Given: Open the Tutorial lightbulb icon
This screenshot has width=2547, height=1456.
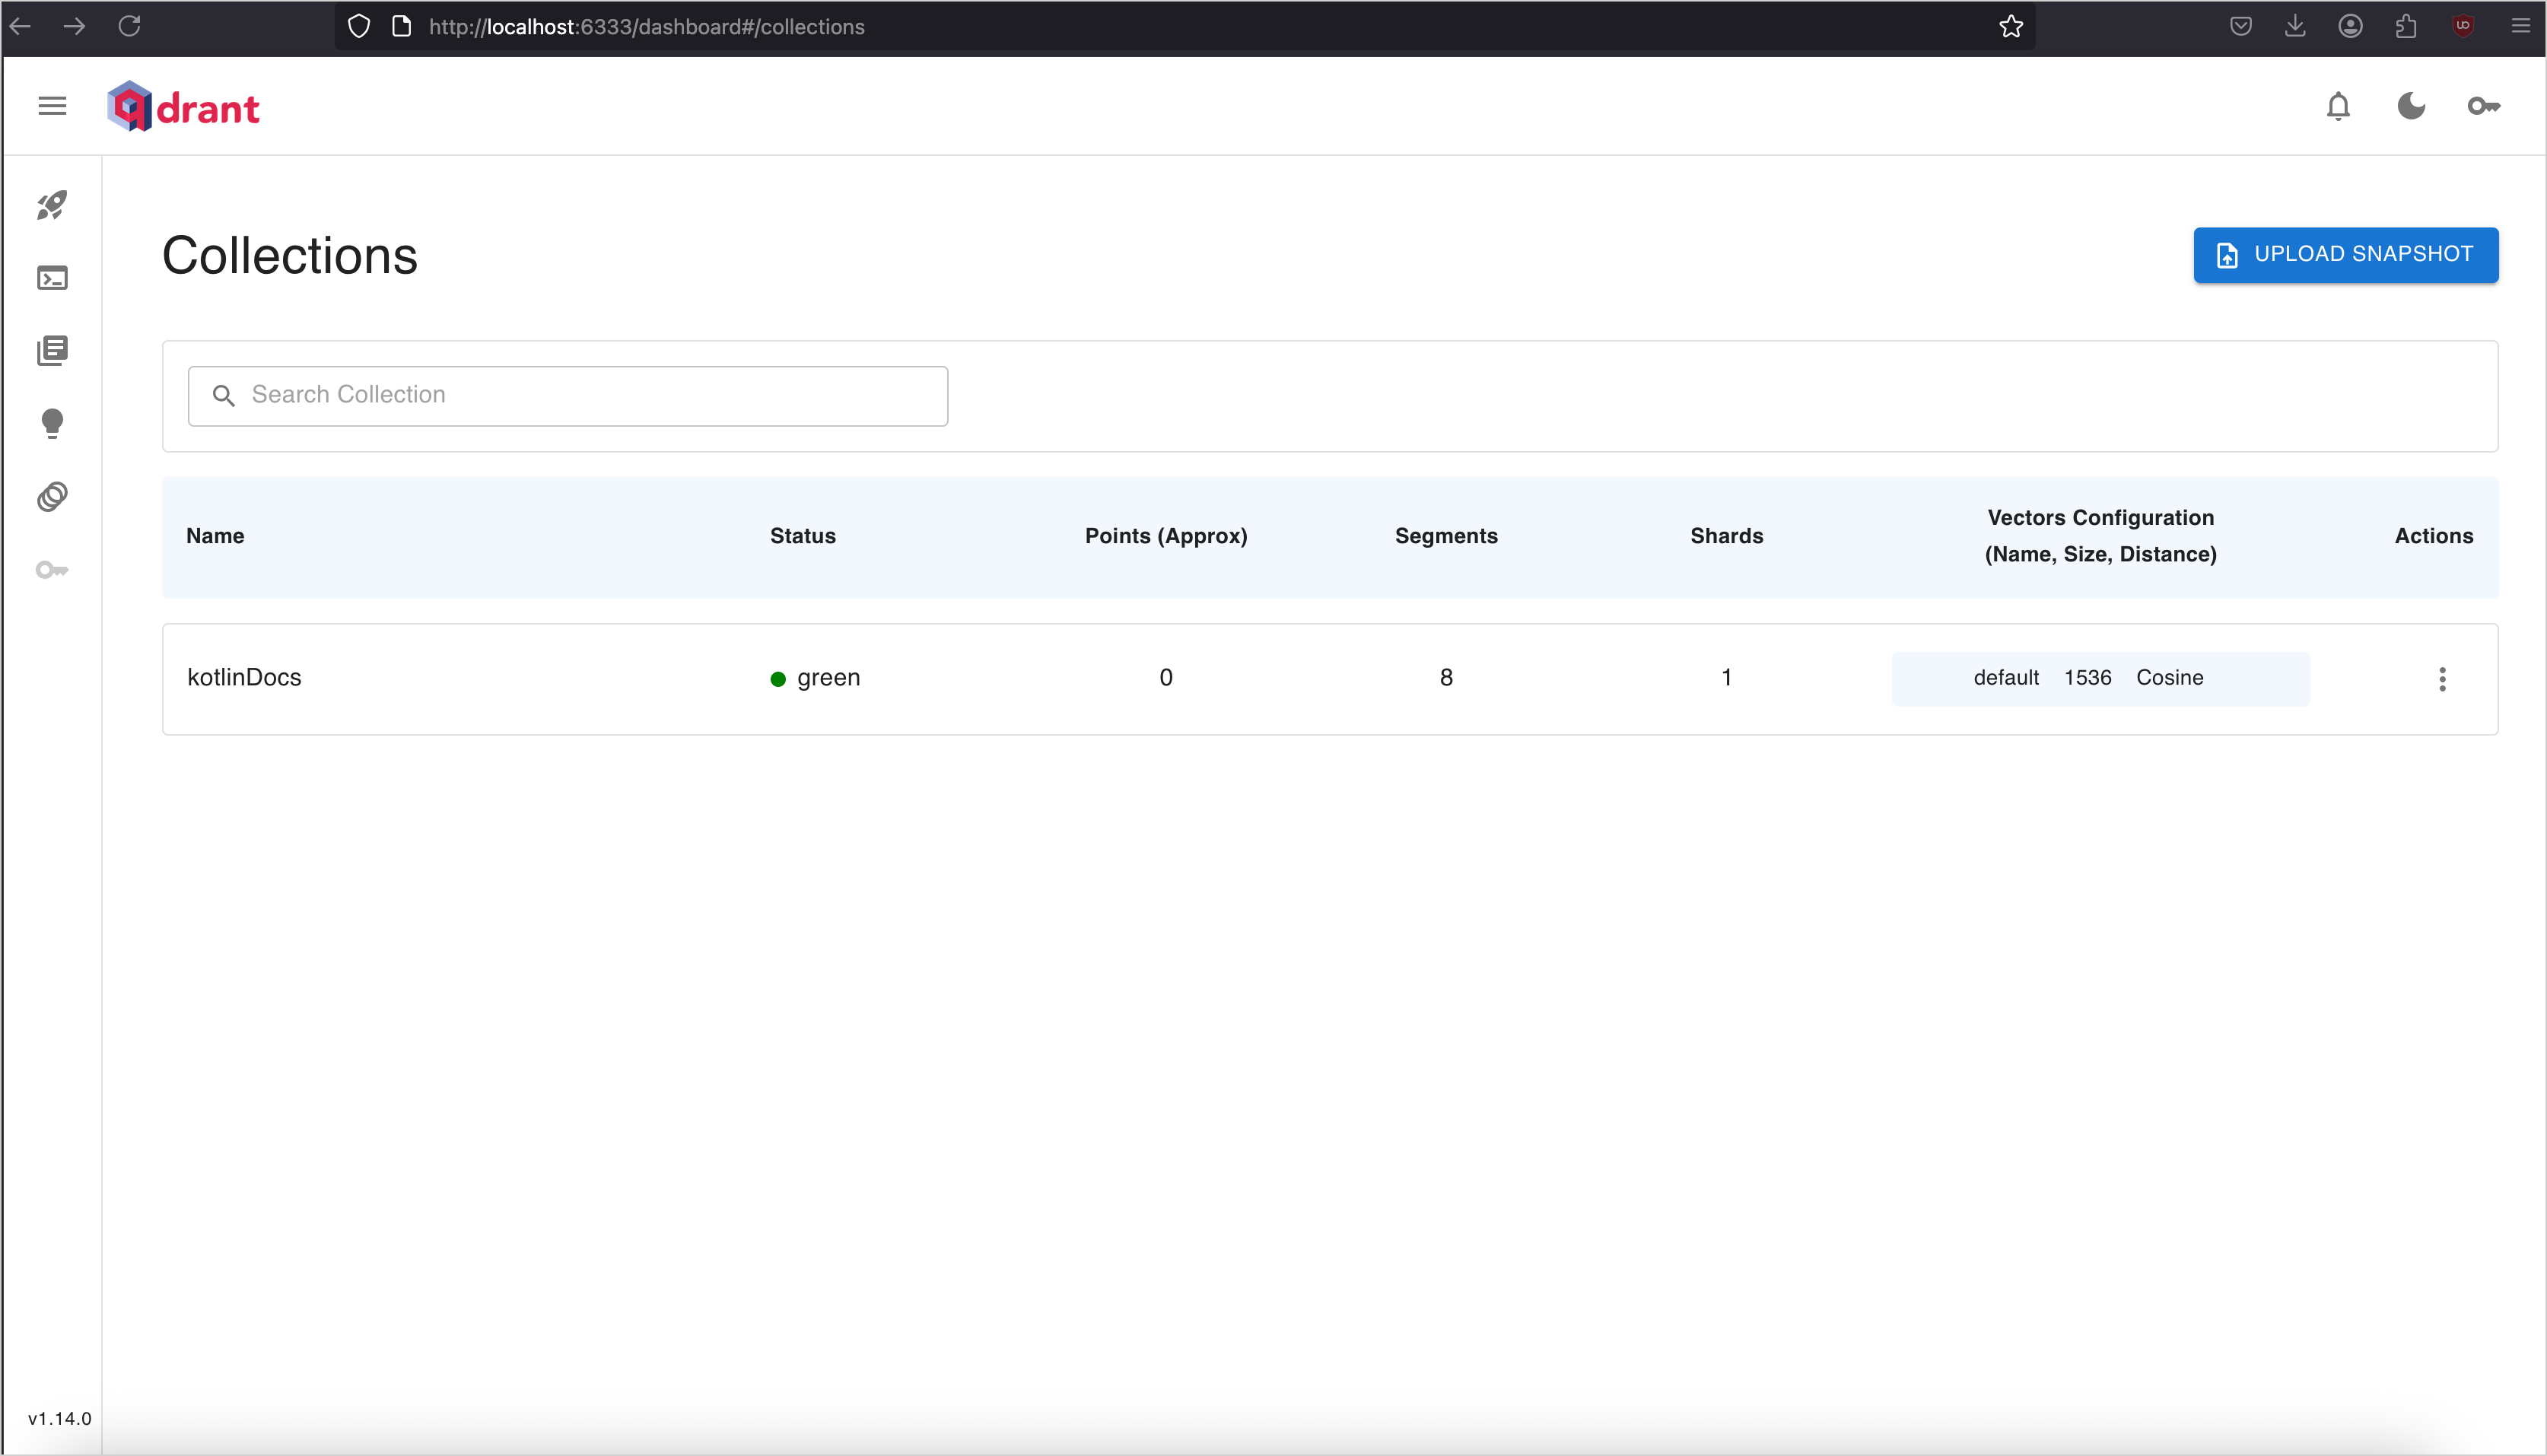Looking at the screenshot, I should point(52,423).
